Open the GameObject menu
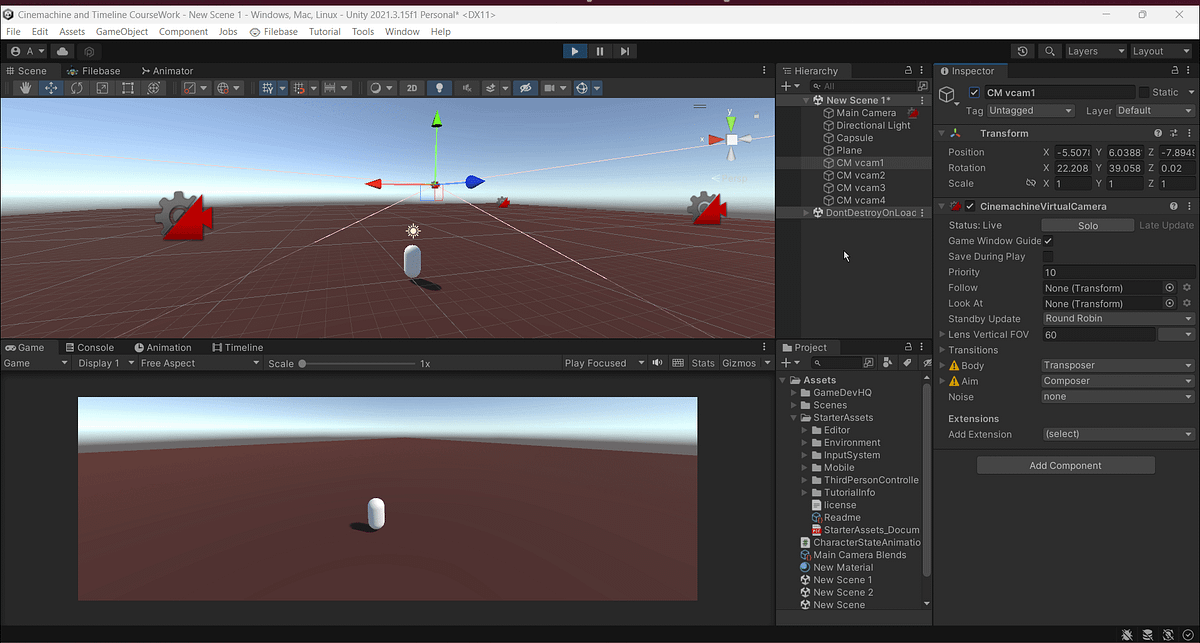Image resolution: width=1200 pixels, height=643 pixels. 121,31
